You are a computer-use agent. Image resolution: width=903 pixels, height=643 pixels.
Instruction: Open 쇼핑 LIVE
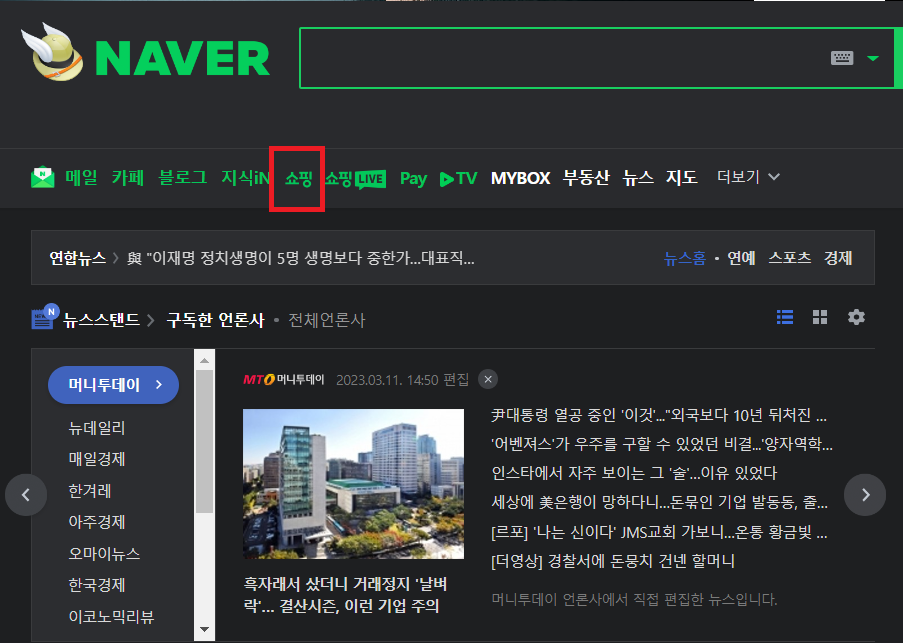[355, 179]
